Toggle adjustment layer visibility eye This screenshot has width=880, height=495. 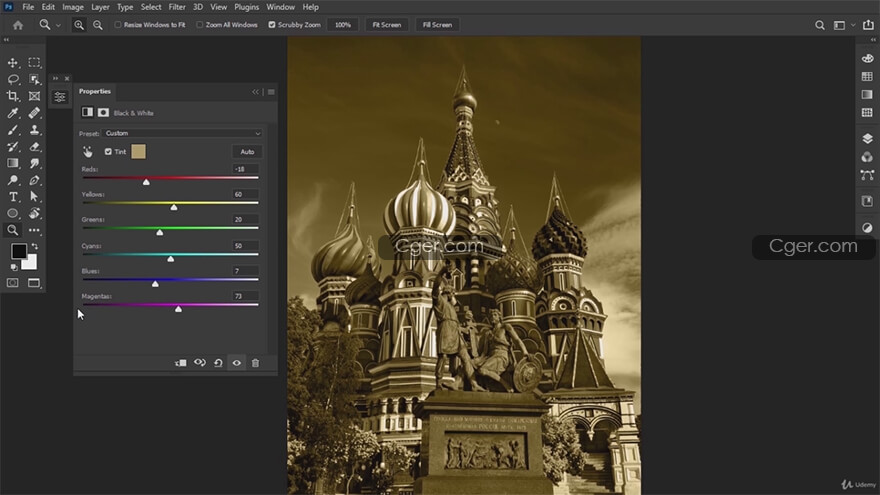coord(237,363)
